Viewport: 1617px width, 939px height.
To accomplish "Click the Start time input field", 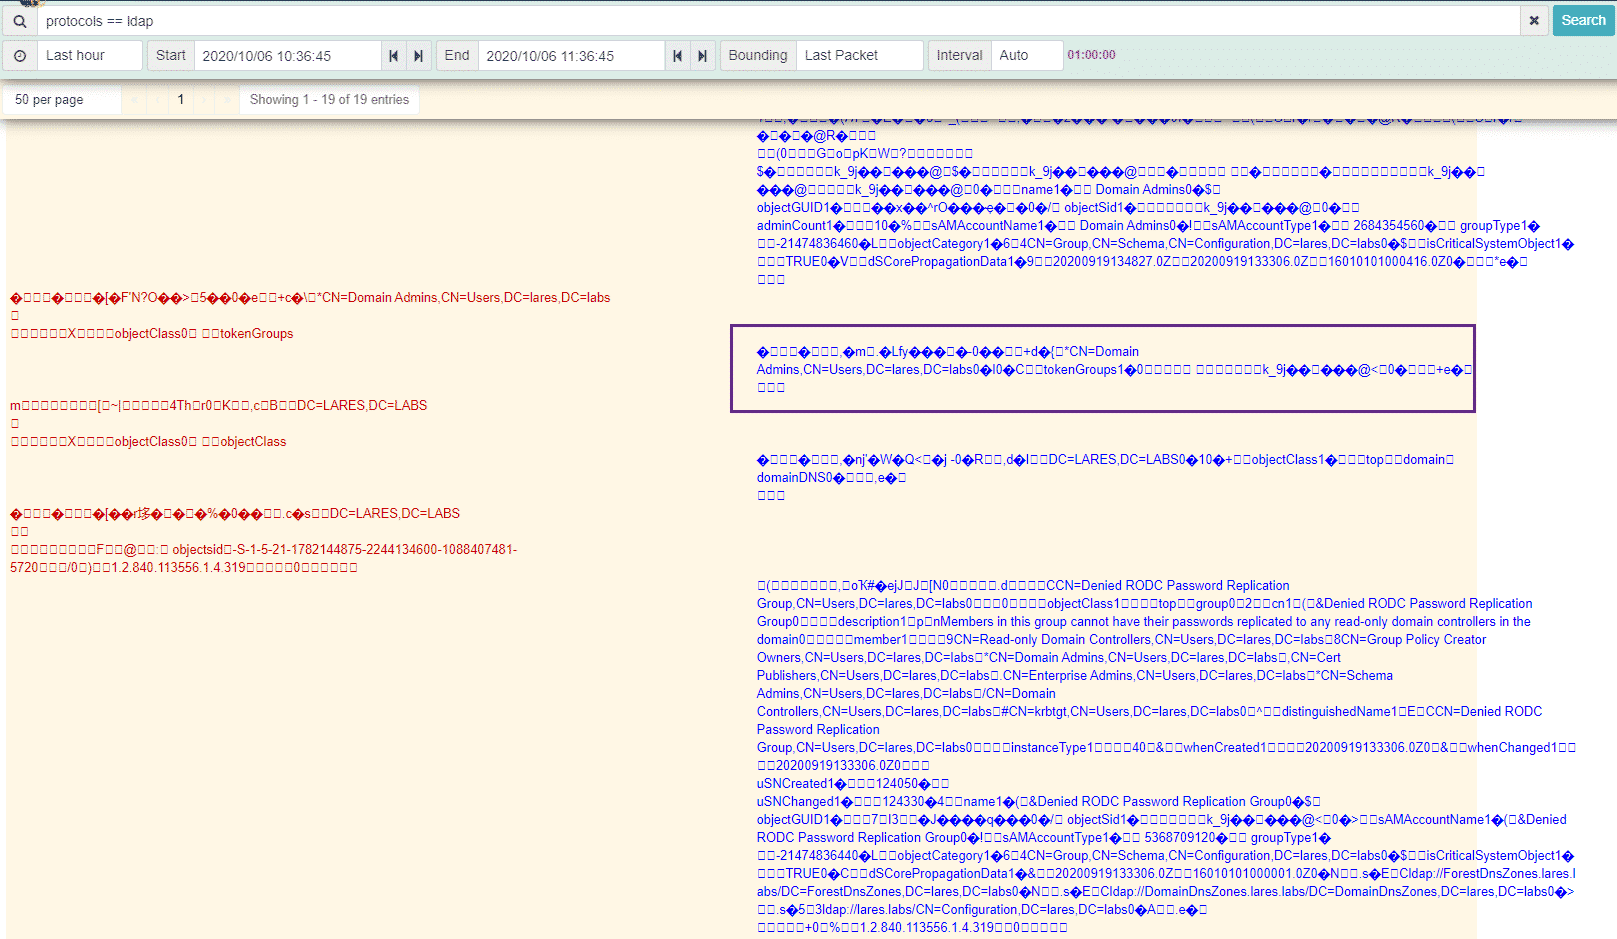I will click(x=287, y=56).
